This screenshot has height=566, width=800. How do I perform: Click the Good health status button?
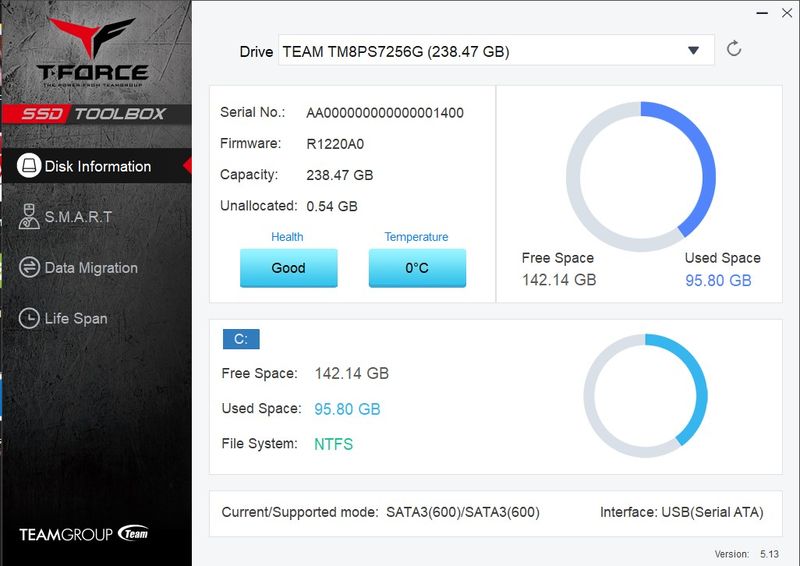tap(288, 268)
